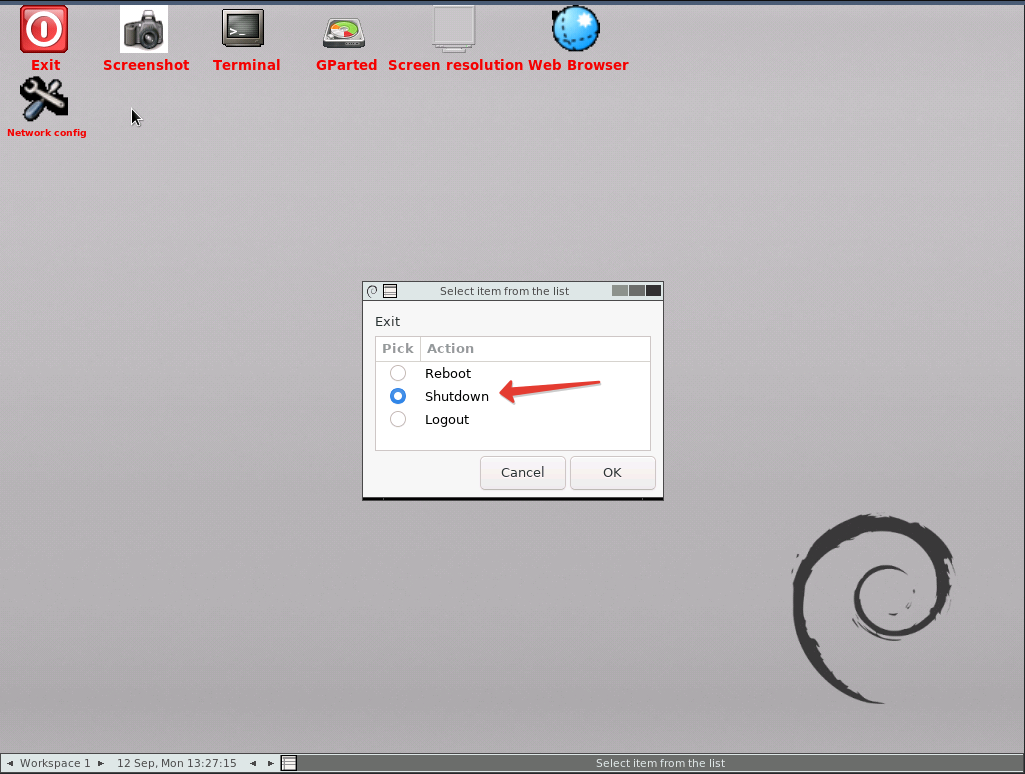This screenshot has height=774, width=1025.
Task: Open Network config utility
Action: coord(45,98)
